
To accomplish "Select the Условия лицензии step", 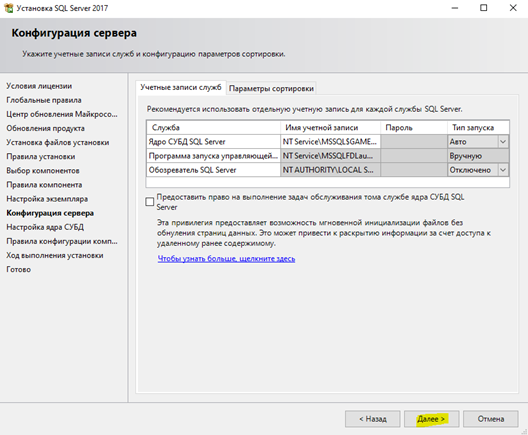I will 39,86.
